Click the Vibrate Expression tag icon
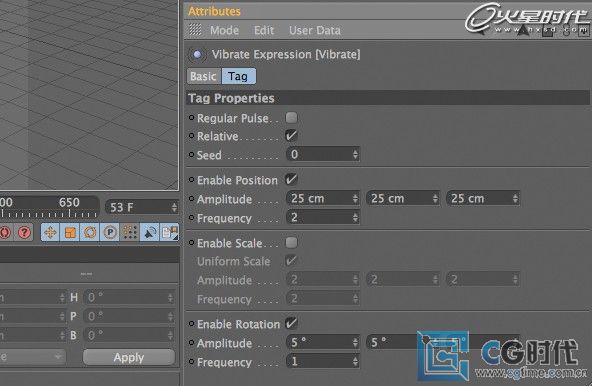The height and width of the screenshot is (386, 592). point(197,55)
